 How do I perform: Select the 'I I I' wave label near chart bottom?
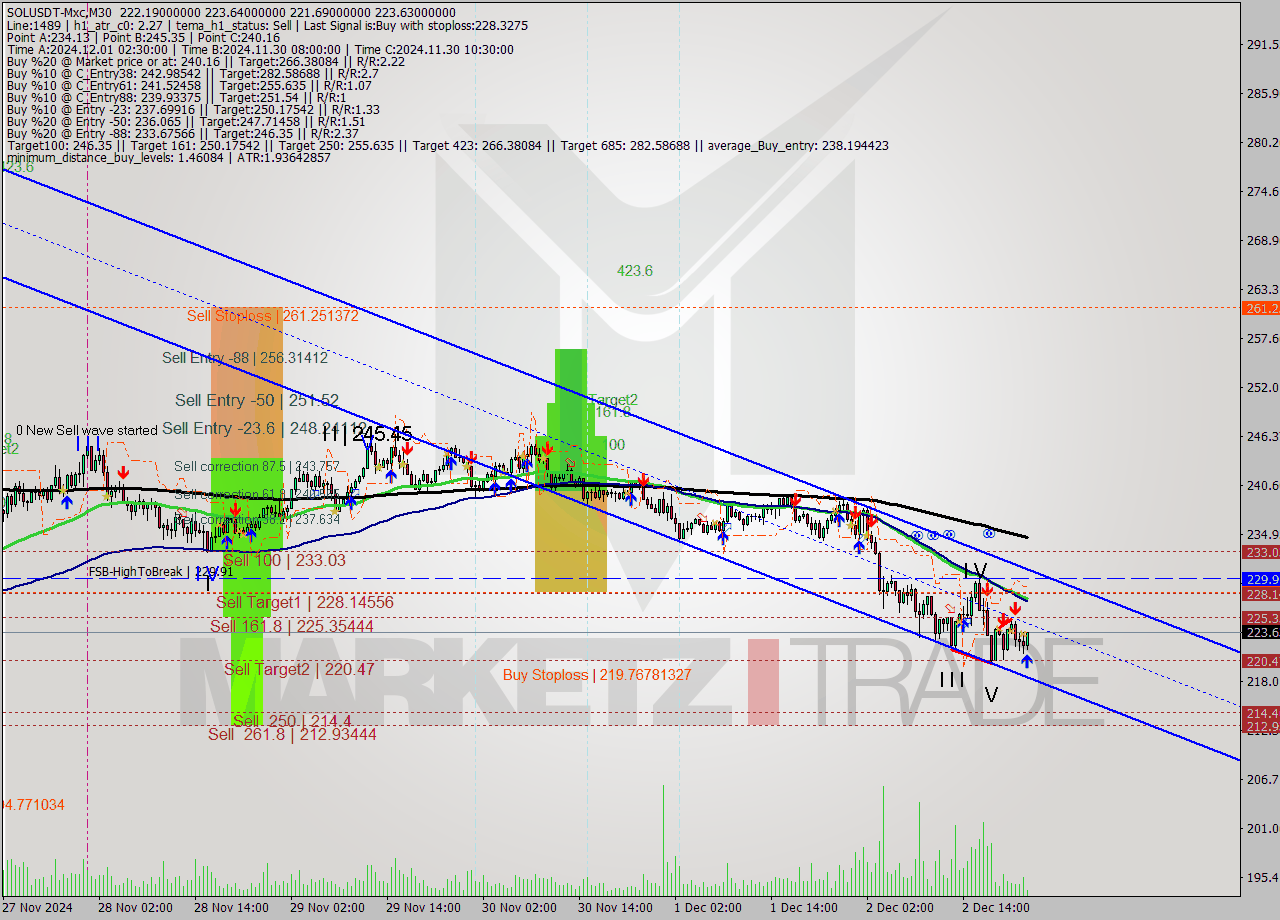click(x=951, y=680)
